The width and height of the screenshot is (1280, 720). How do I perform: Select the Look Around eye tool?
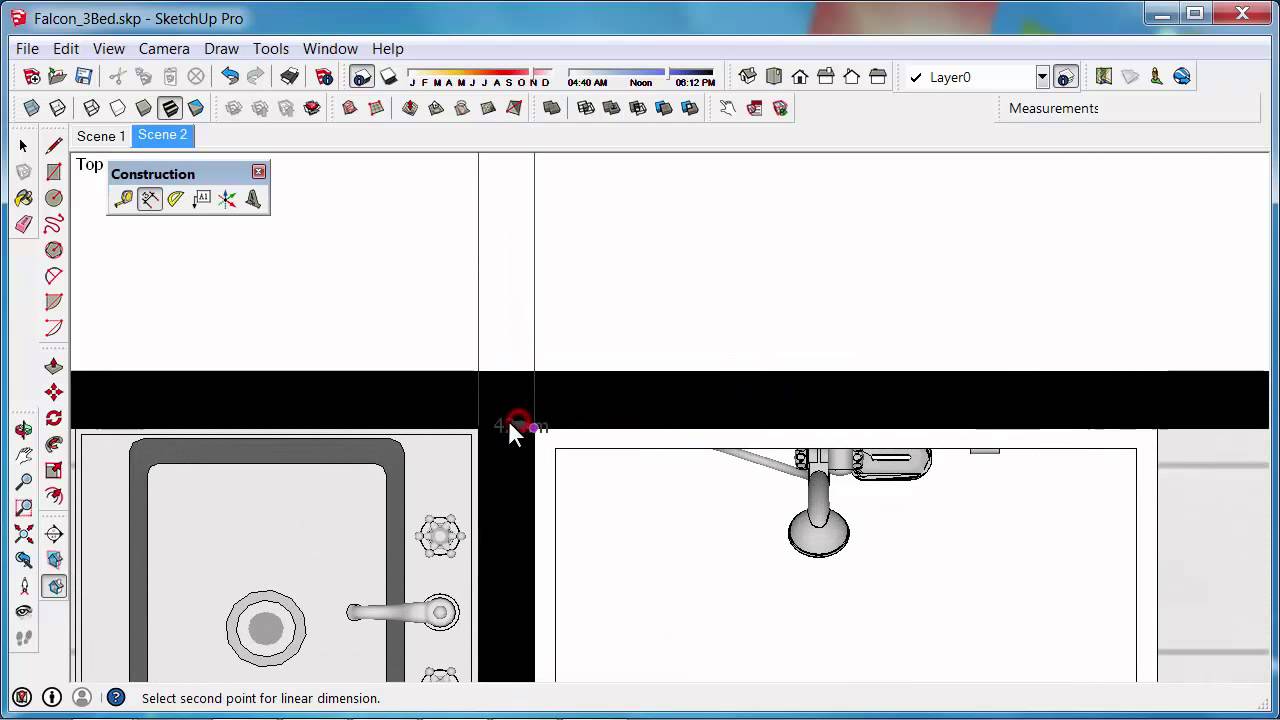click(x=24, y=612)
